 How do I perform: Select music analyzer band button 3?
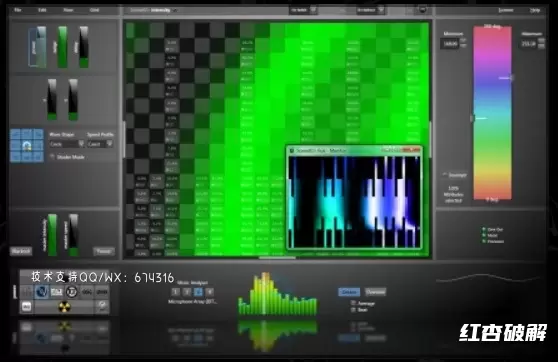[x=199, y=292]
